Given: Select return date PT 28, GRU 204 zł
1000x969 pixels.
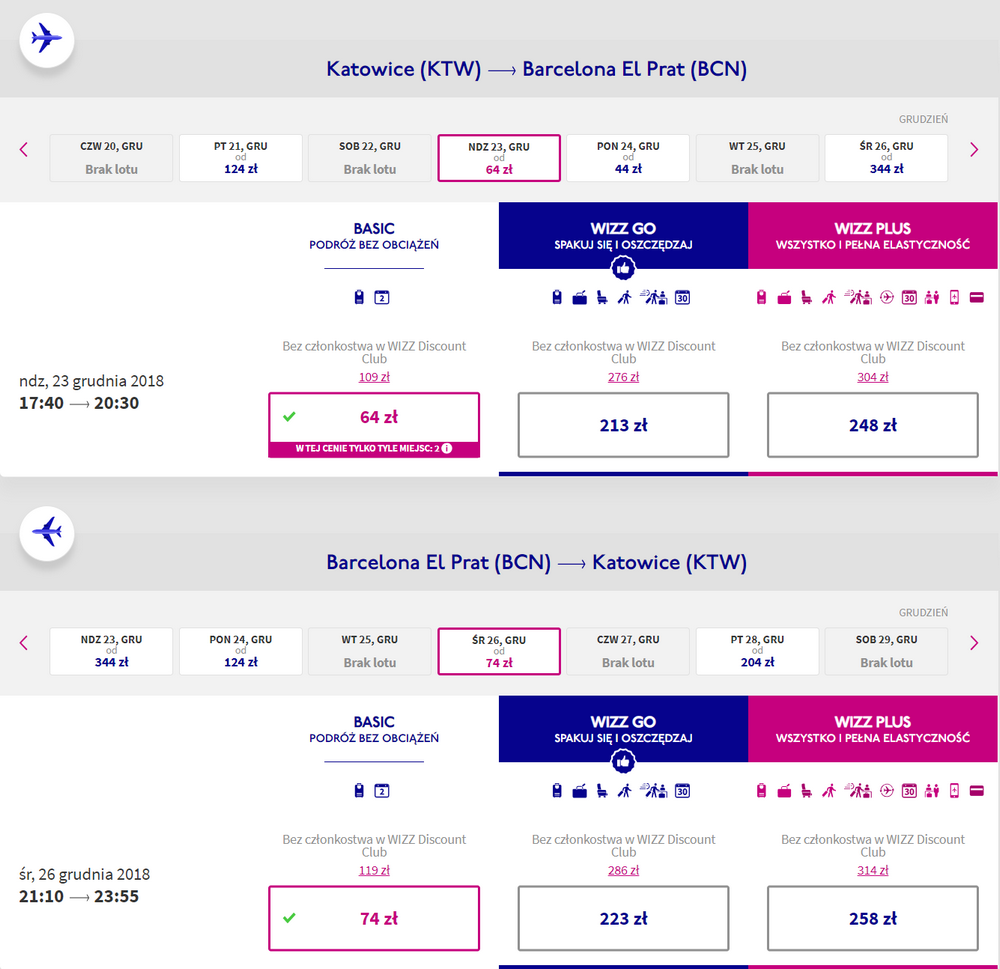Looking at the screenshot, I should (x=757, y=651).
